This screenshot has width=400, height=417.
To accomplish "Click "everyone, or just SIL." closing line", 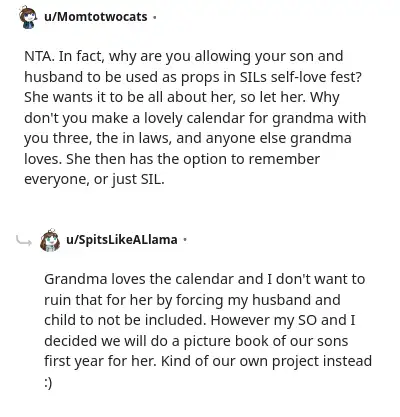I will (94, 180).
